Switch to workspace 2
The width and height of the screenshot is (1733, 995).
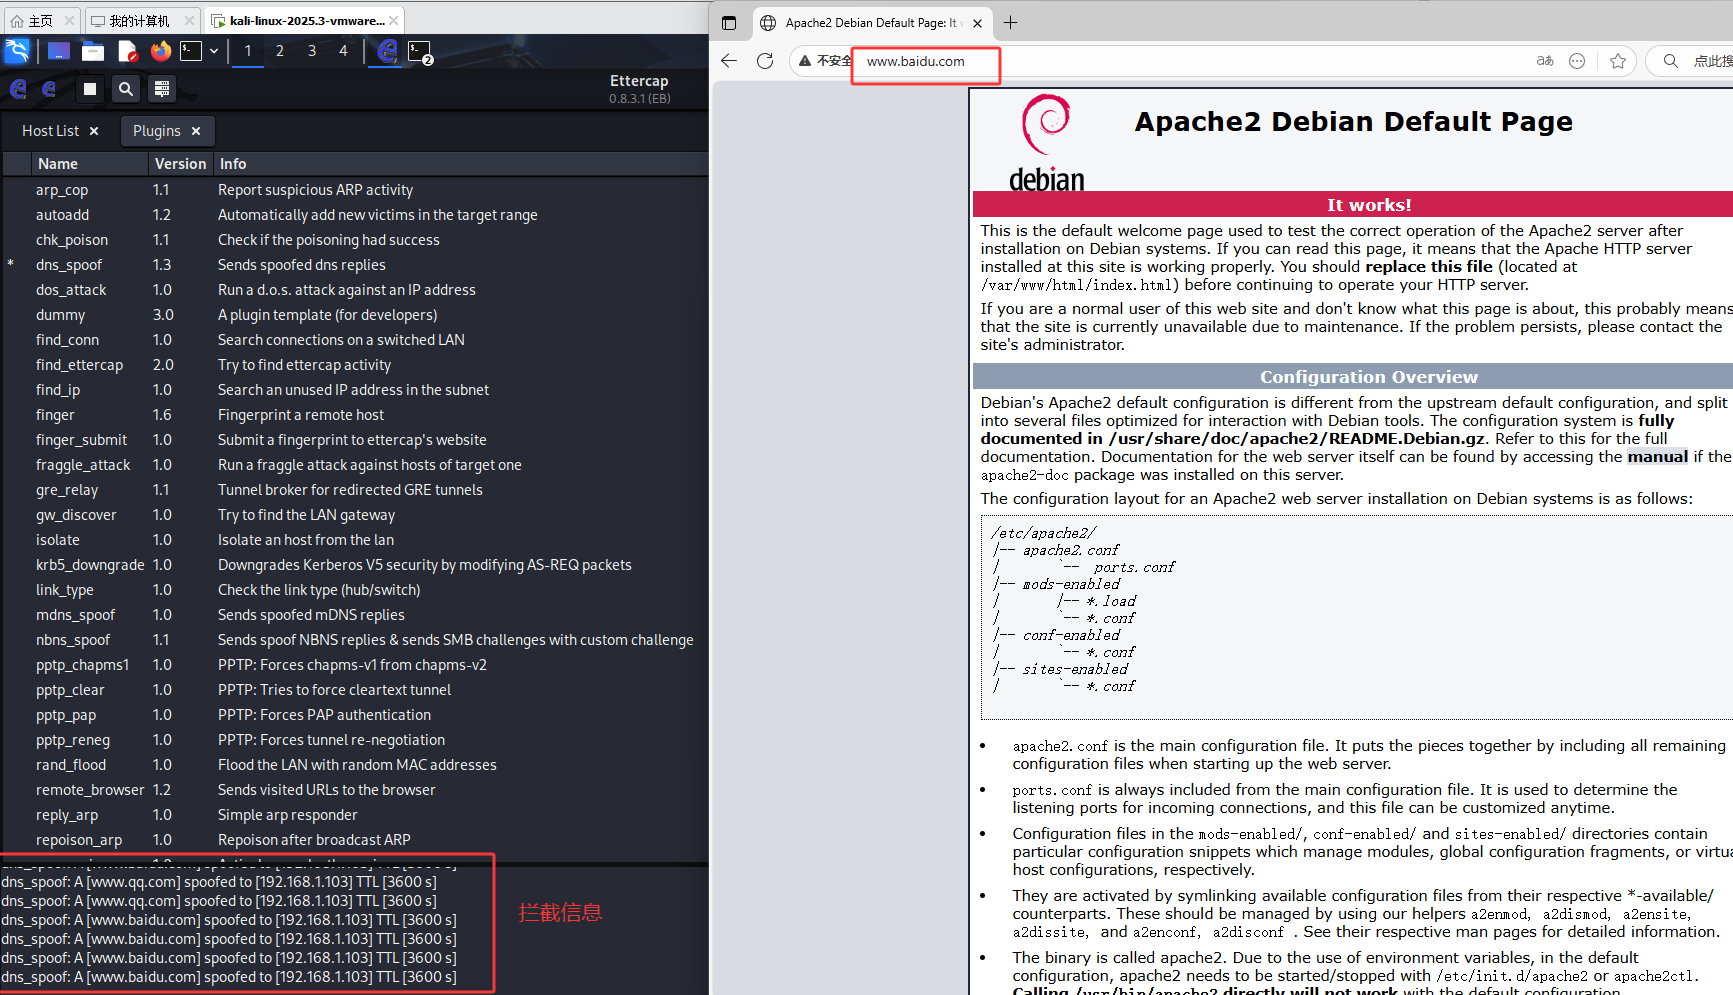[x=280, y=51]
